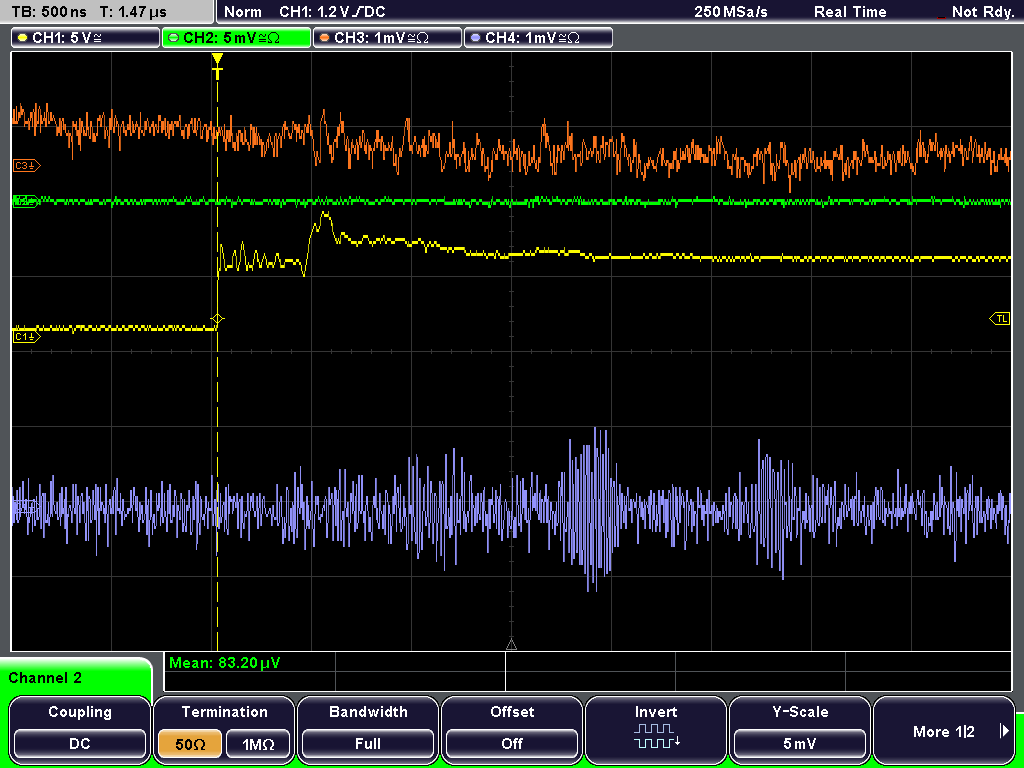Toggle the Invert waveform button
The image size is (1024, 768).
coord(656,729)
